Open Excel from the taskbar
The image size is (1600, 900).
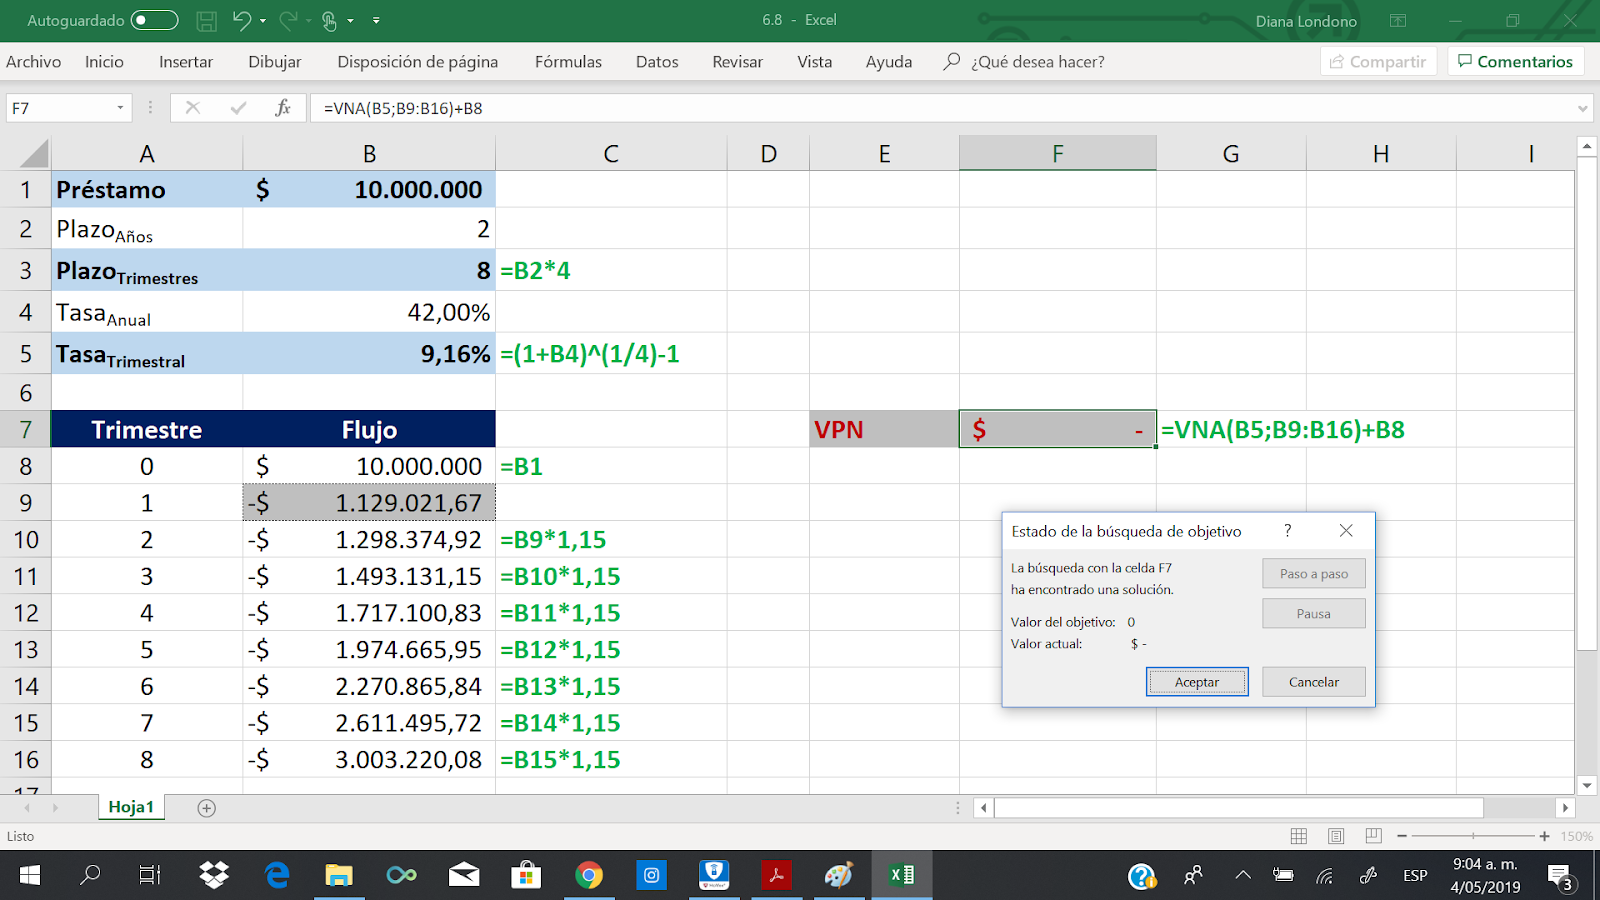900,875
